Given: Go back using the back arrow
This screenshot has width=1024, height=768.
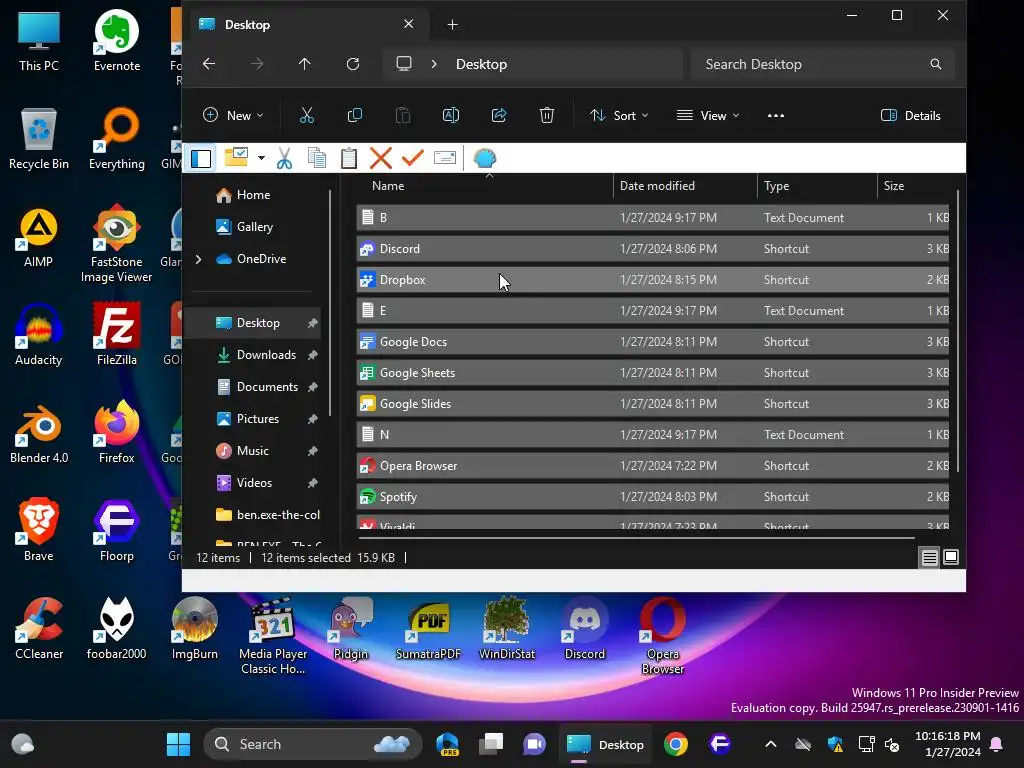Looking at the screenshot, I should tap(209, 64).
